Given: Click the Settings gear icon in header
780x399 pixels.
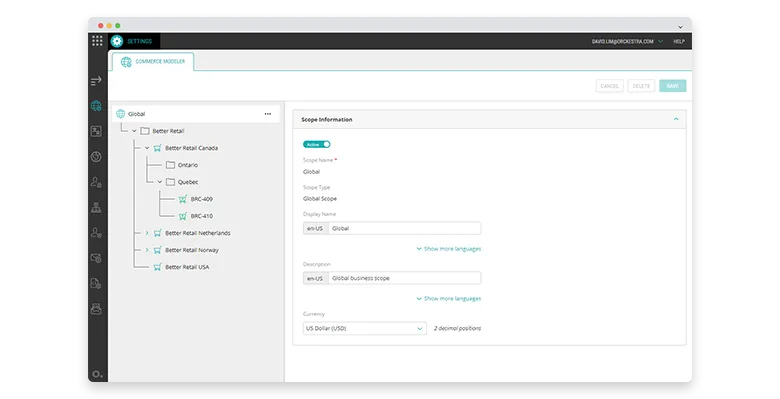Looking at the screenshot, I should (x=117, y=41).
